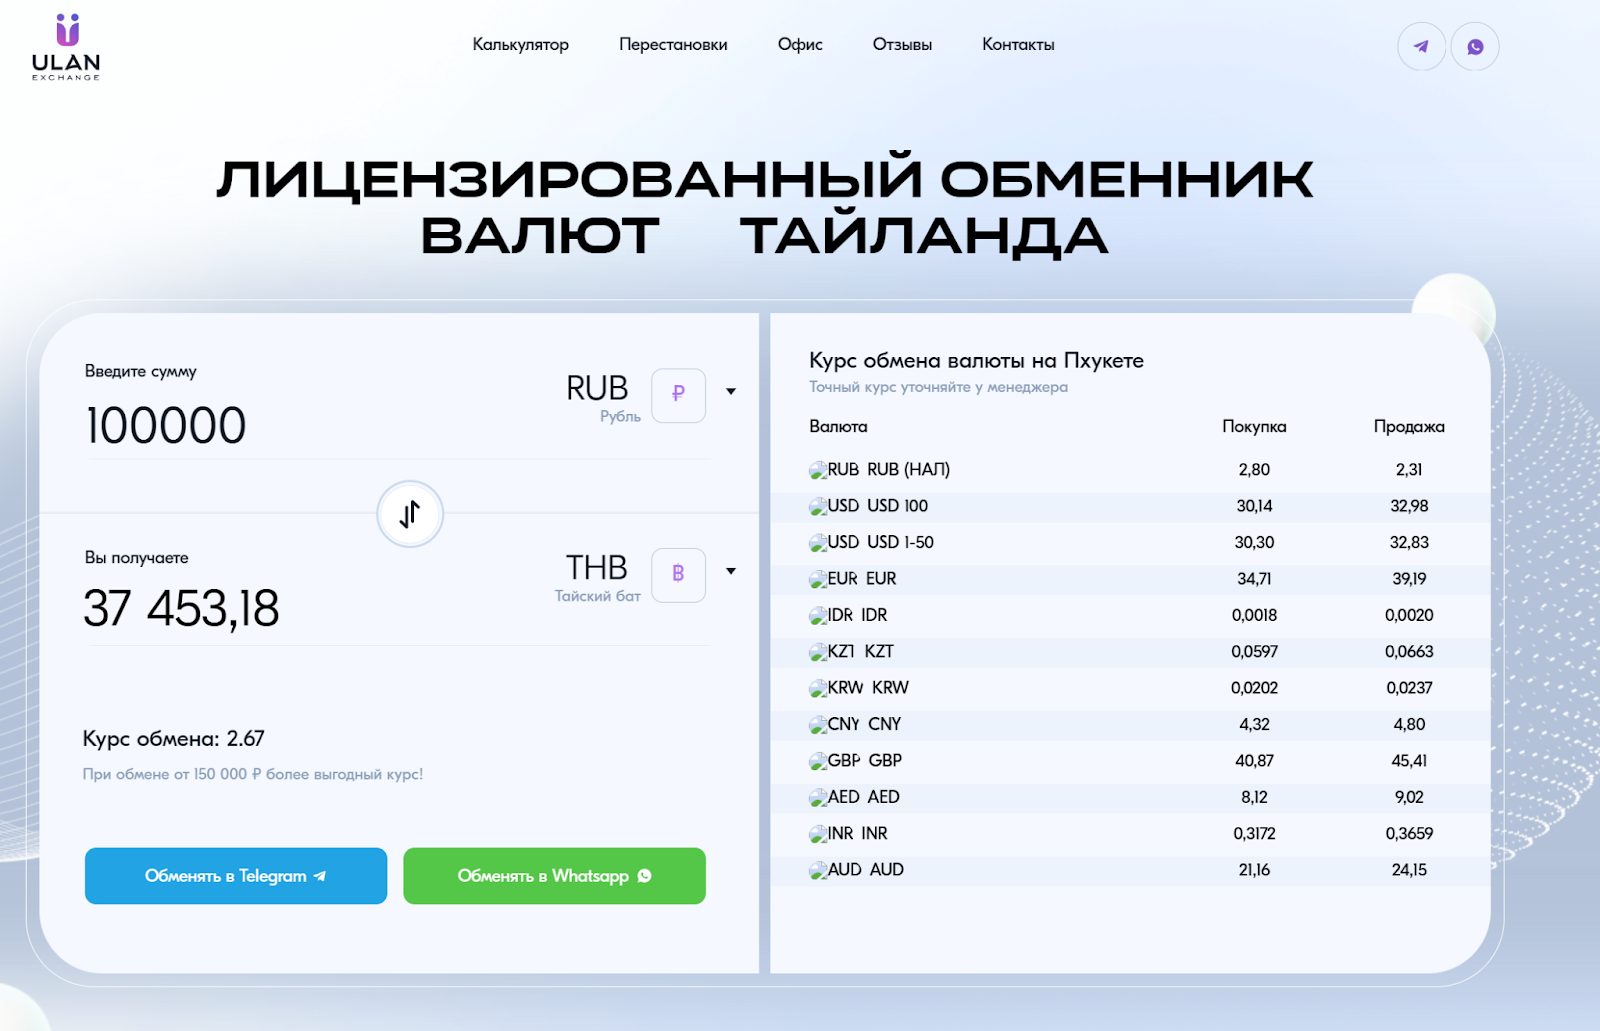The width and height of the screenshot is (1600, 1031).
Task: Click the Thai baht symbol icon
Action: pyautogui.click(x=678, y=574)
